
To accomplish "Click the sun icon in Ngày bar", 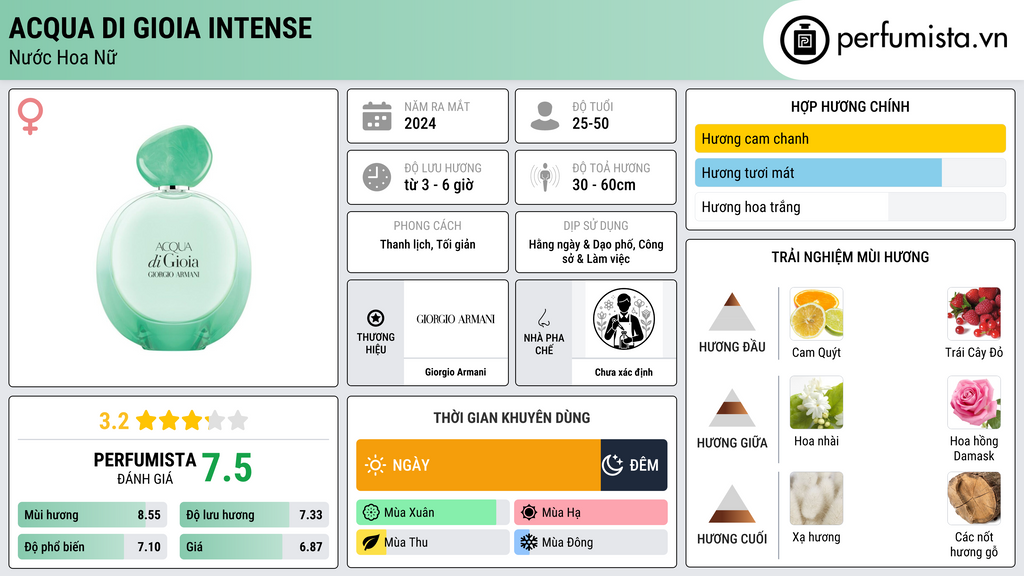I will click(375, 465).
